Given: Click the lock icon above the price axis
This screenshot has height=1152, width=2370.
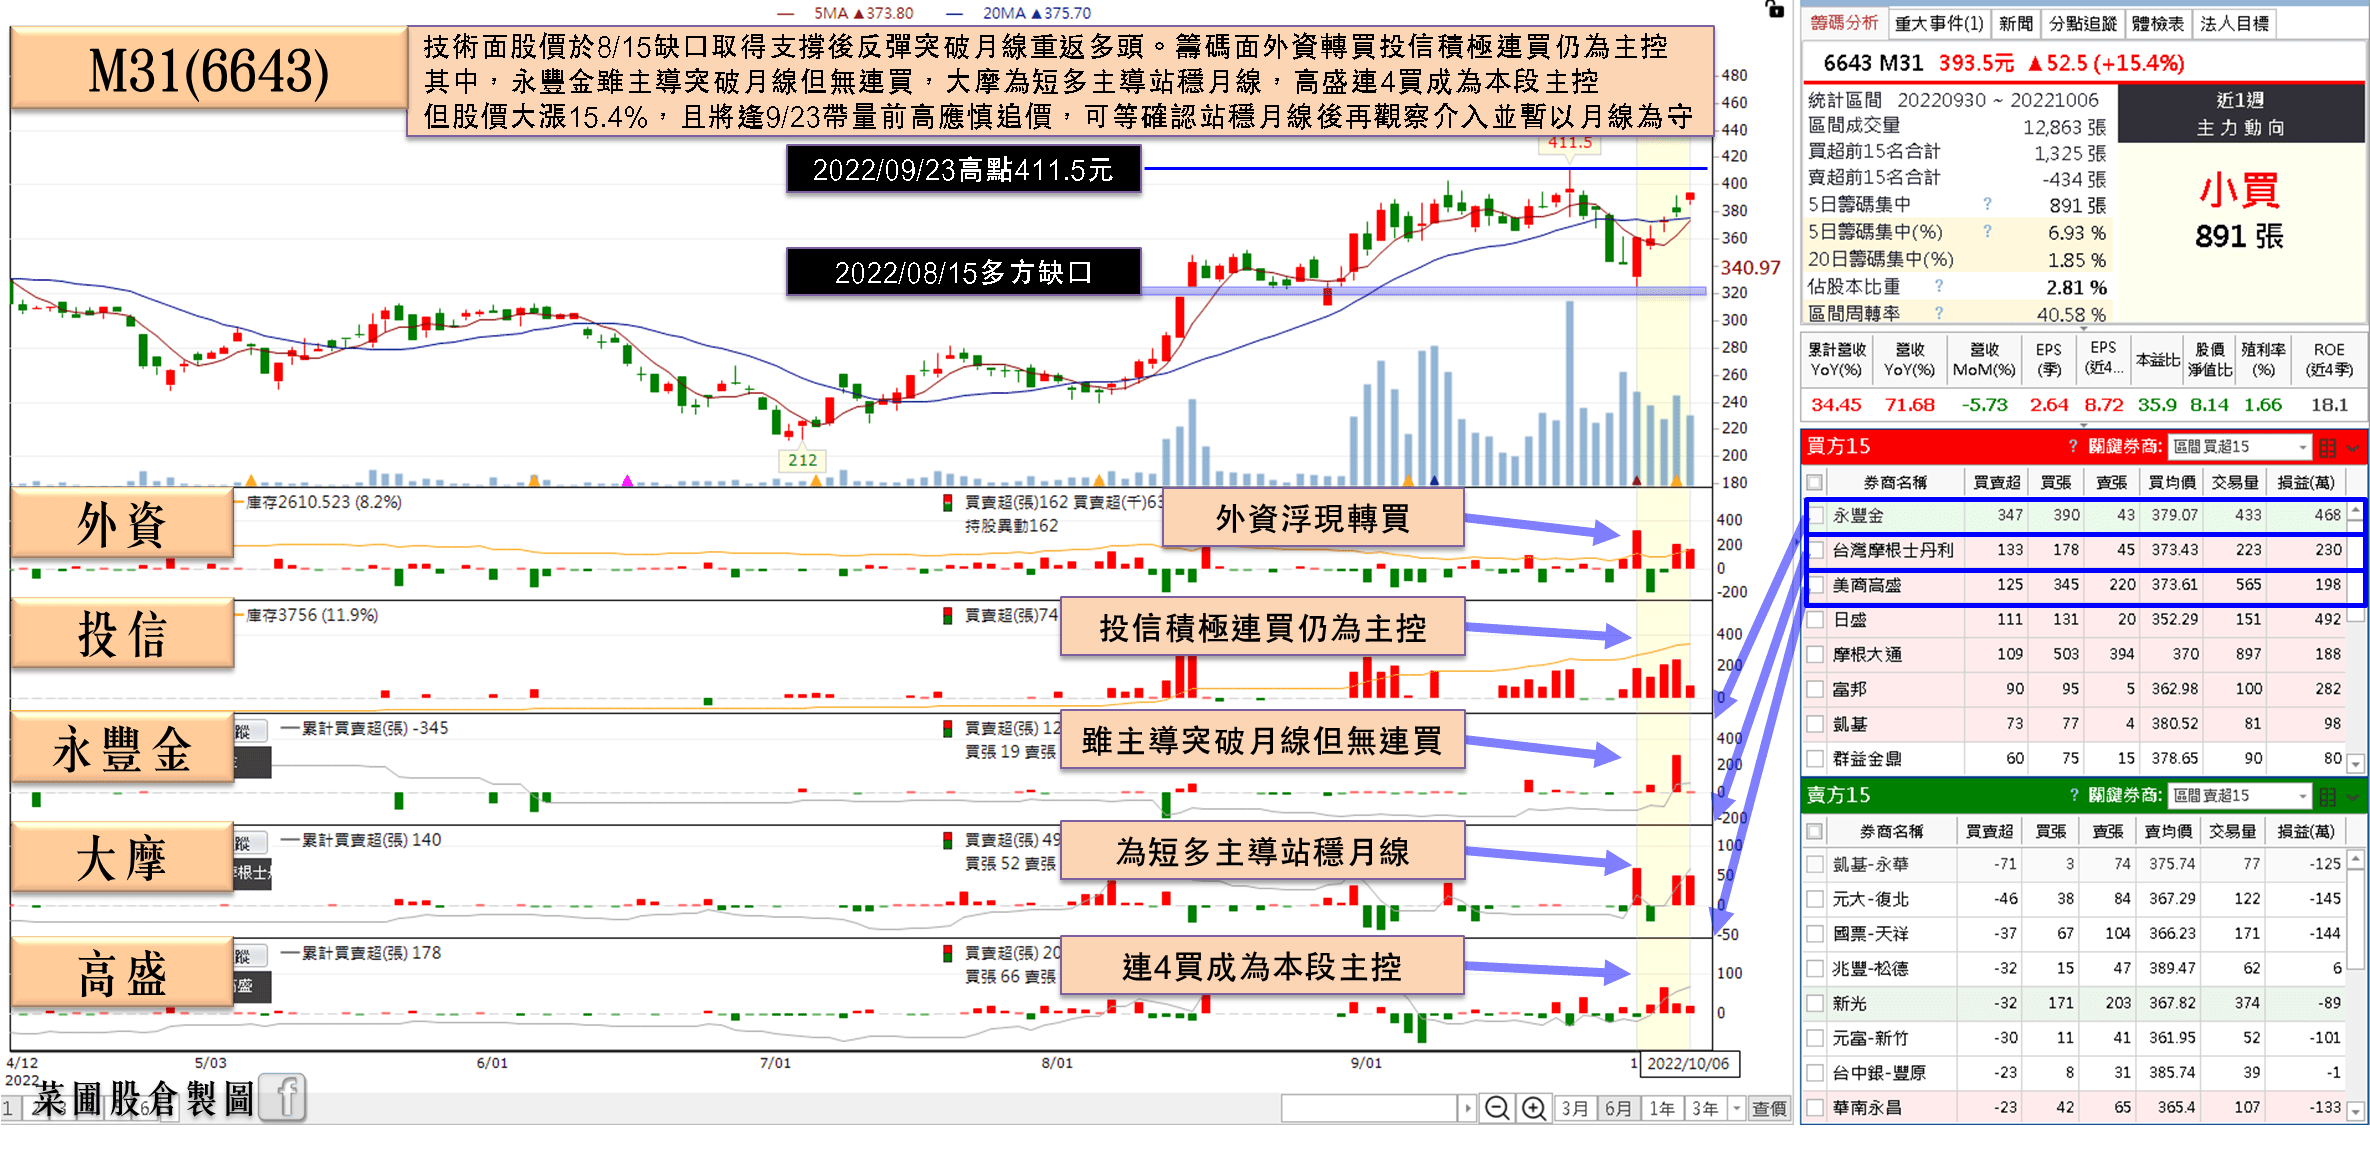Looking at the screenshot, I should coord(1775,9).
